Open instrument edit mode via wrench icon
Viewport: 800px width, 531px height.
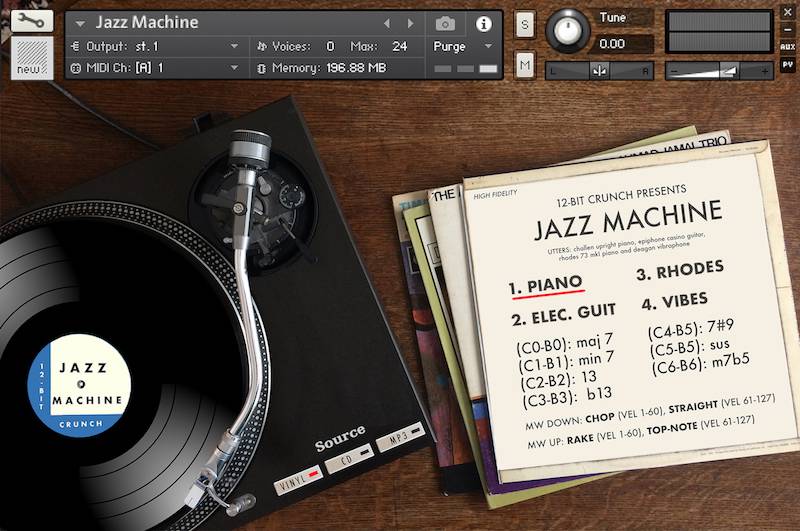[31, 22]
